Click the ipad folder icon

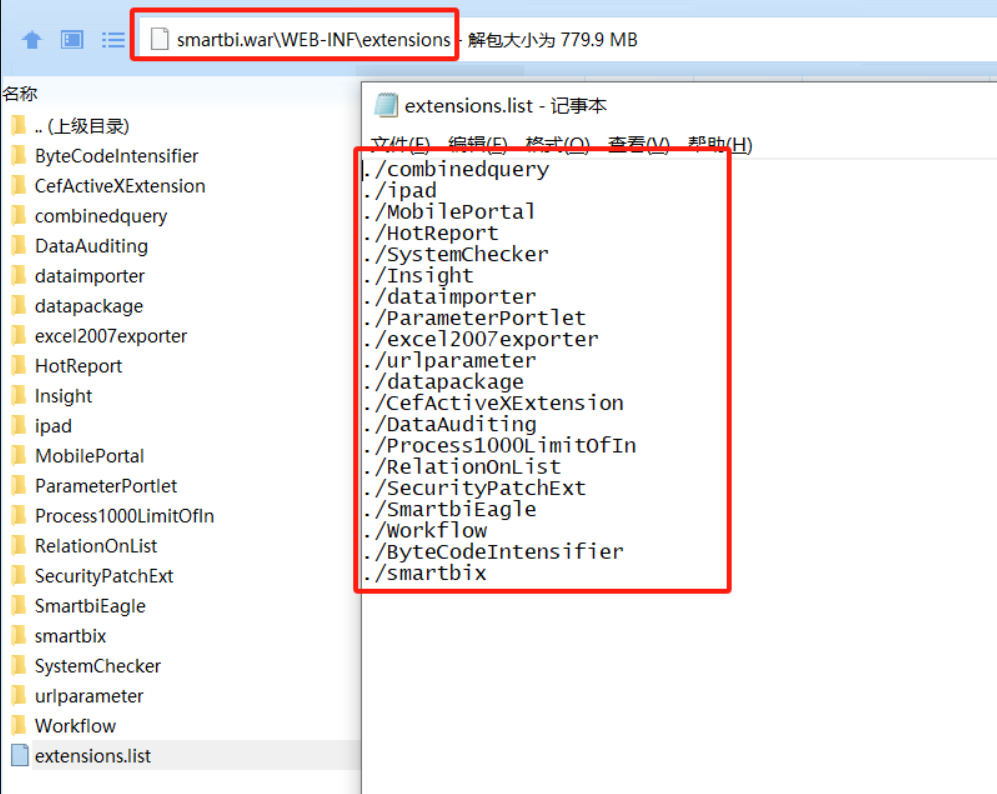pos(19,425)
